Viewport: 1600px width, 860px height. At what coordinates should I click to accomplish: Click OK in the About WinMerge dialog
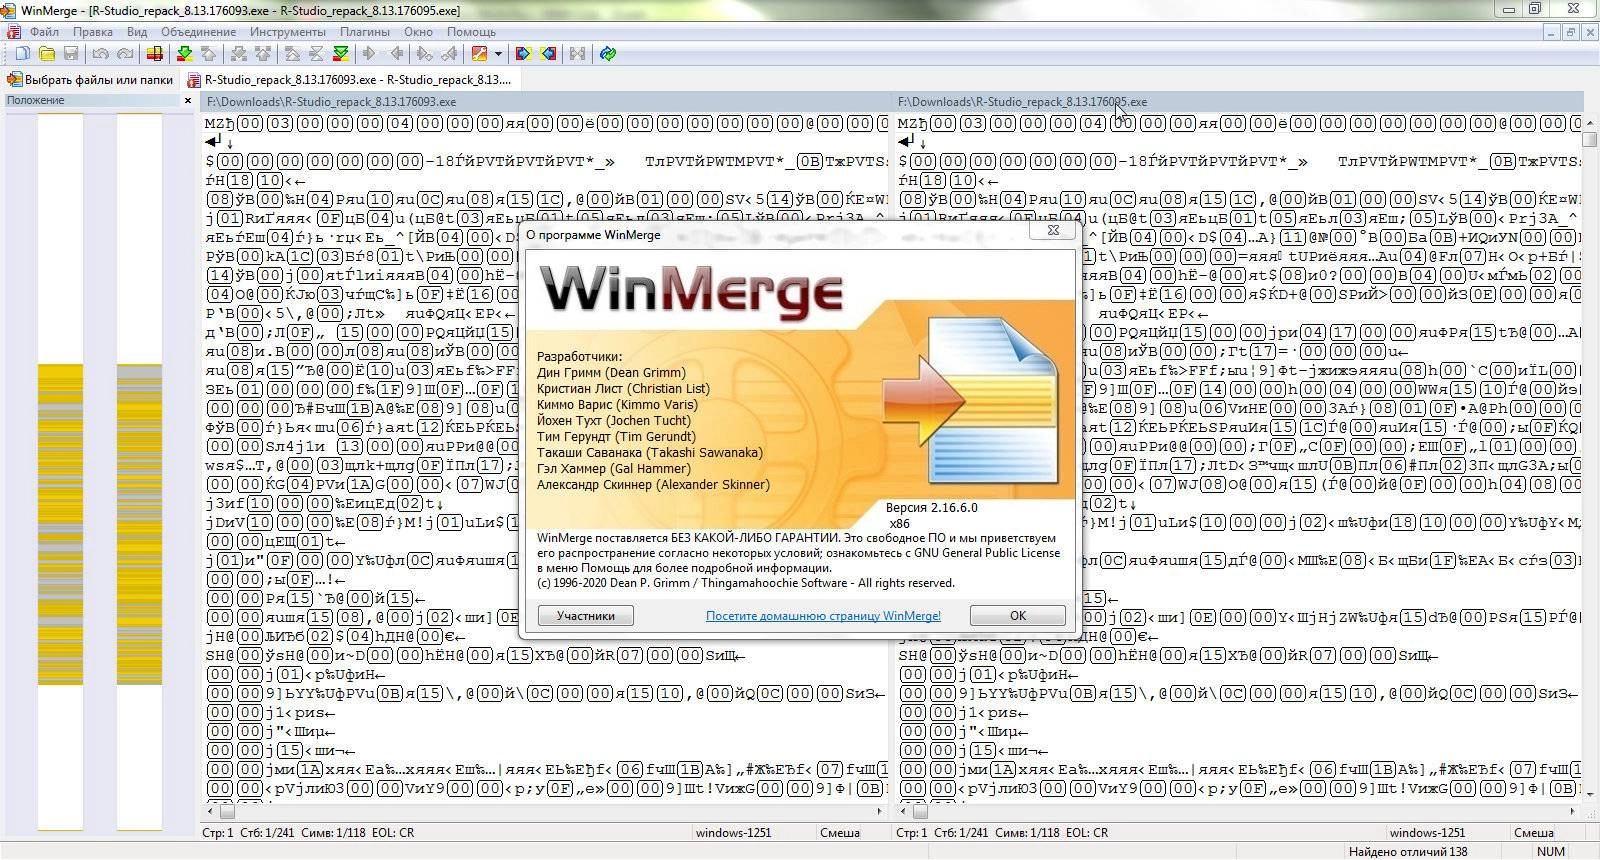click(x=1017, y=616)
